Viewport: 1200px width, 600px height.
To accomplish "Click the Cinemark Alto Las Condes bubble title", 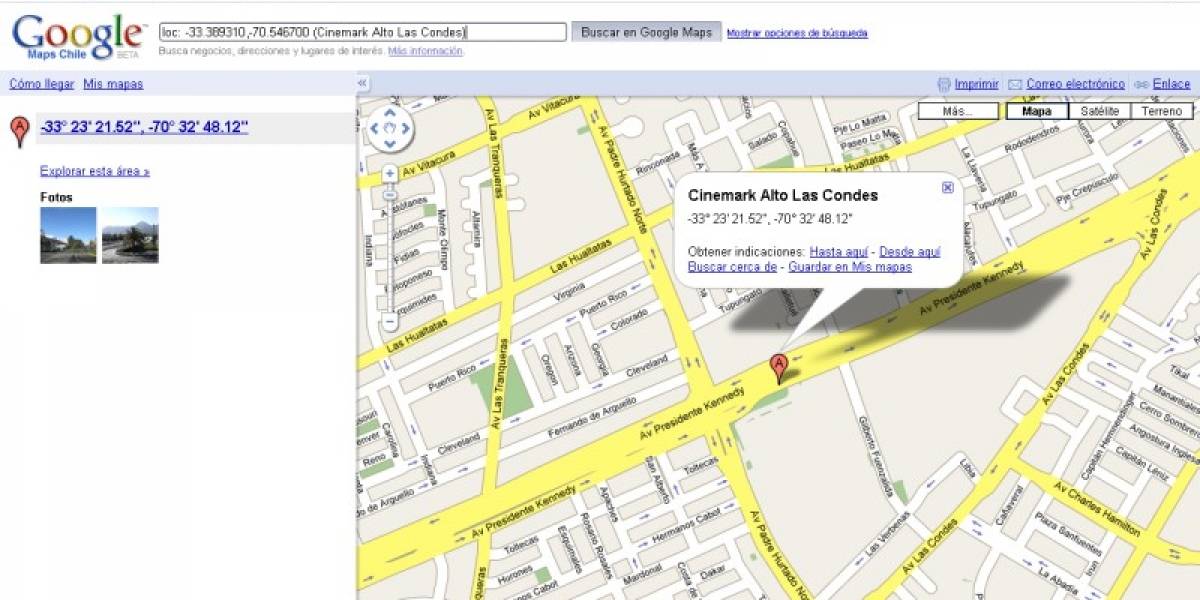I will point(783,195).
